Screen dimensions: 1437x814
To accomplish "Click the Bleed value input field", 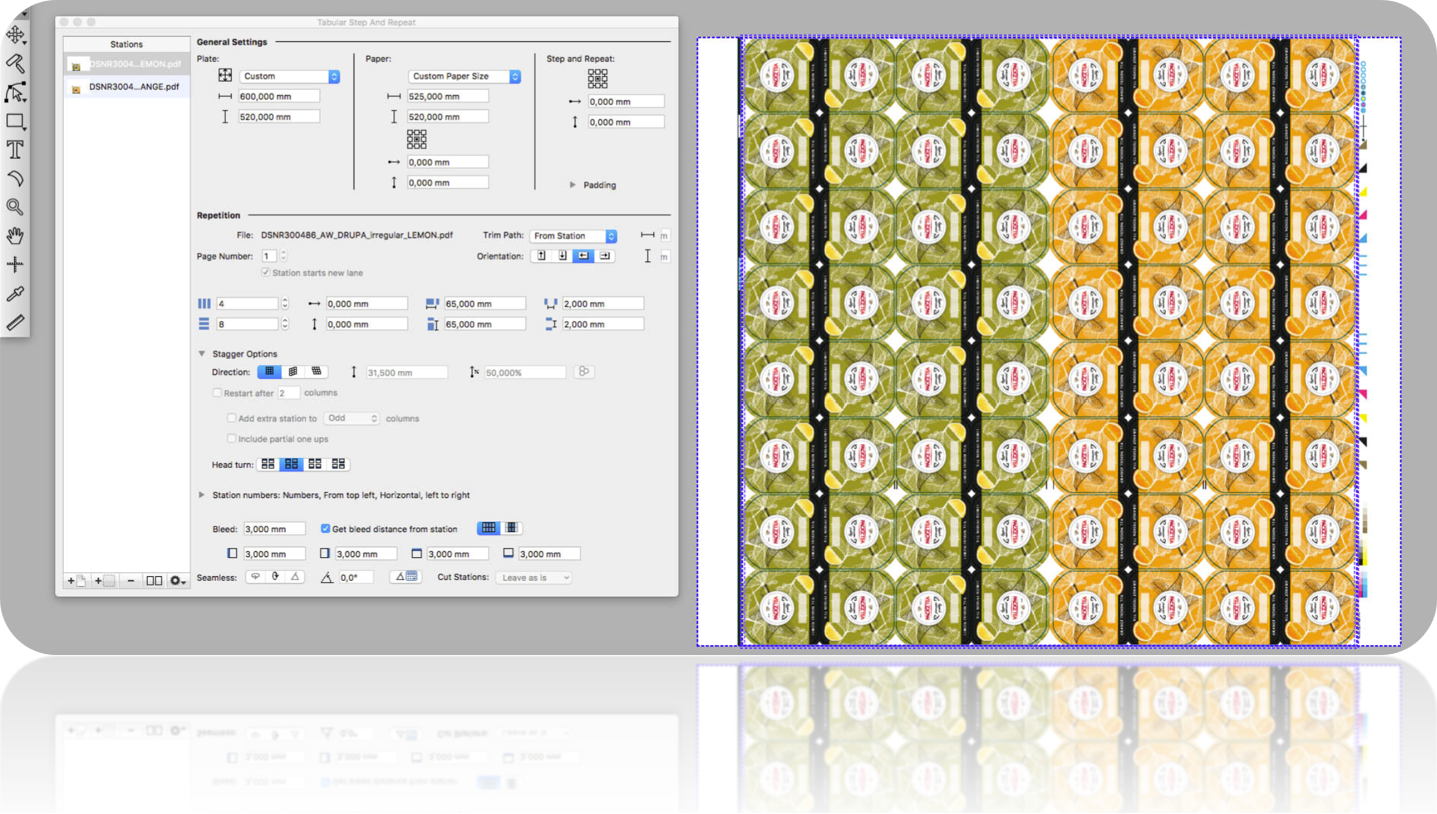I will pos(274,529).
